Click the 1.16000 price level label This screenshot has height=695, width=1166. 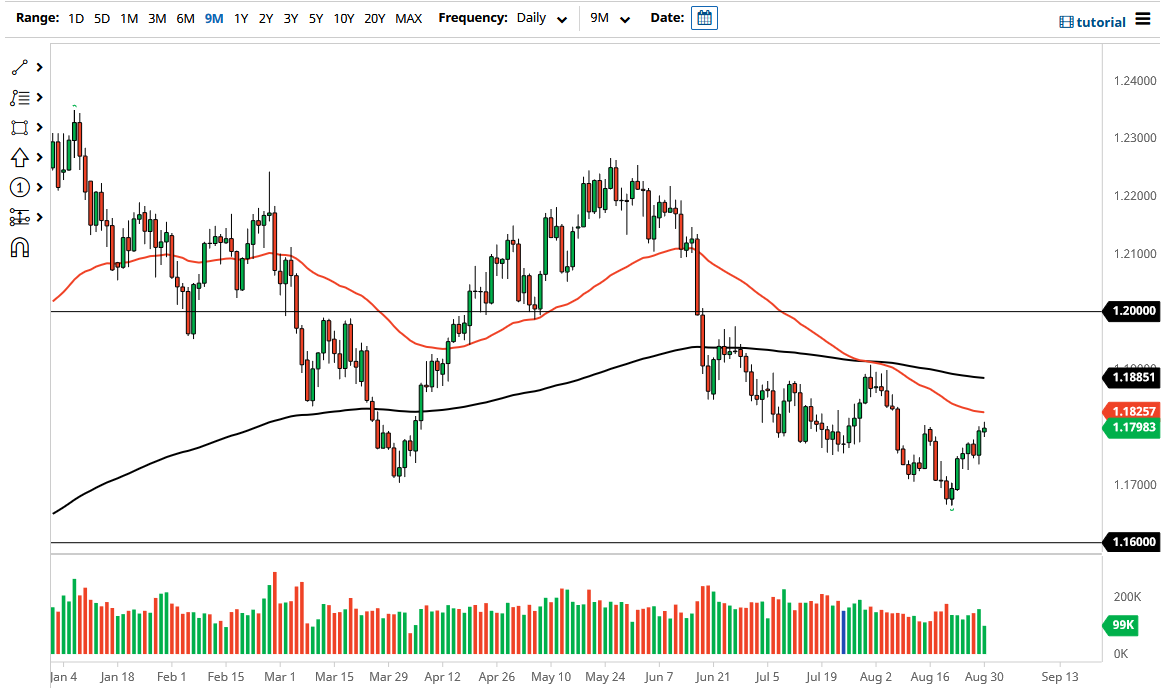pyautogui.click(x=1133, y=542)
